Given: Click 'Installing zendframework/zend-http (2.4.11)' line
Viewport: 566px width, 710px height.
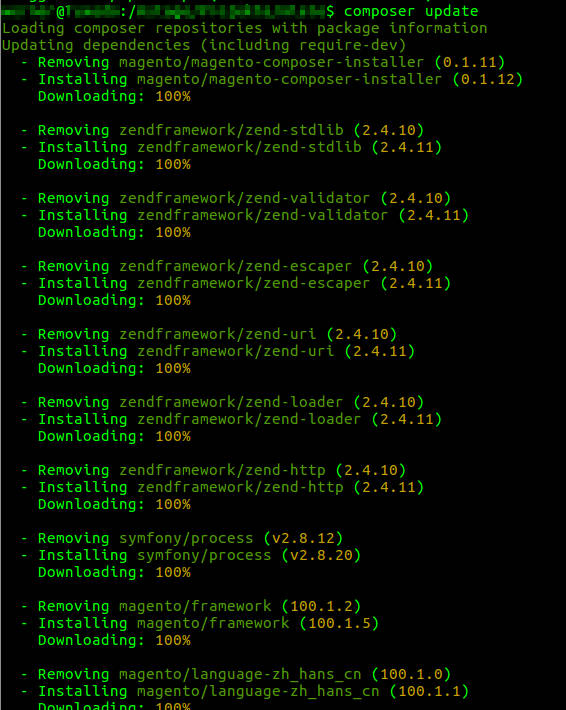Looking at the screenshot, I should click(222, 487).
